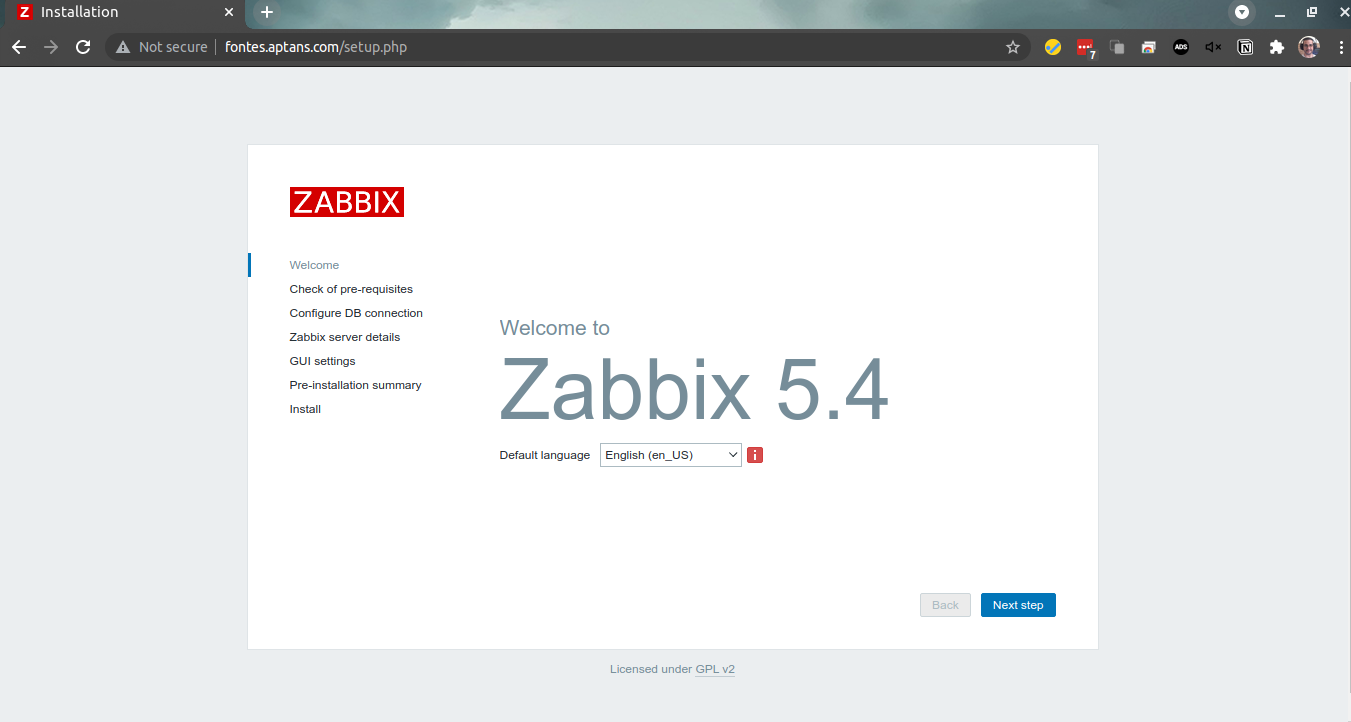Click the tab search dropdown circle
1351x722 pixels.
coord(1242,12)
